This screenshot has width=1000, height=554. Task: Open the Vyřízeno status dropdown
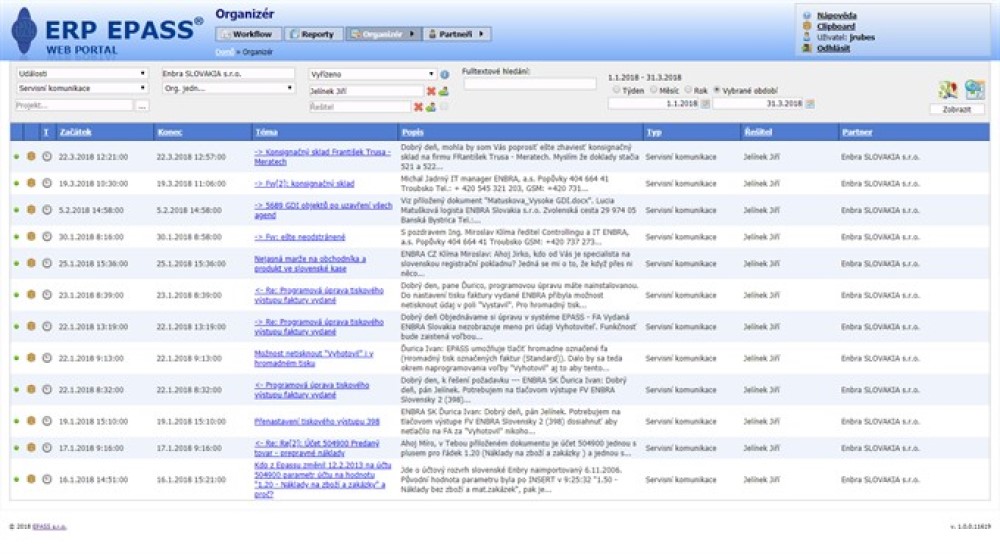point(372,75)
